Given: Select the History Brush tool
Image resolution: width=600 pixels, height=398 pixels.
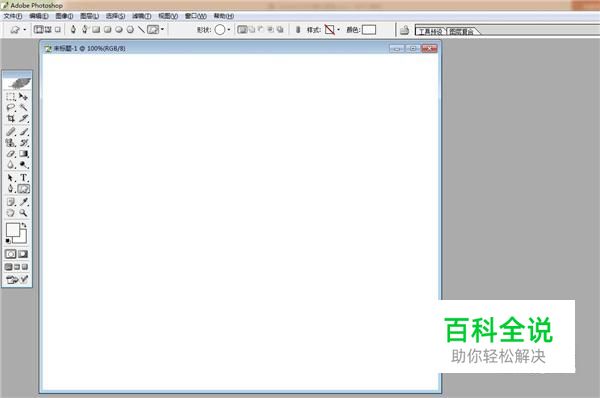Looking at the screenshot, I should 23,143.
